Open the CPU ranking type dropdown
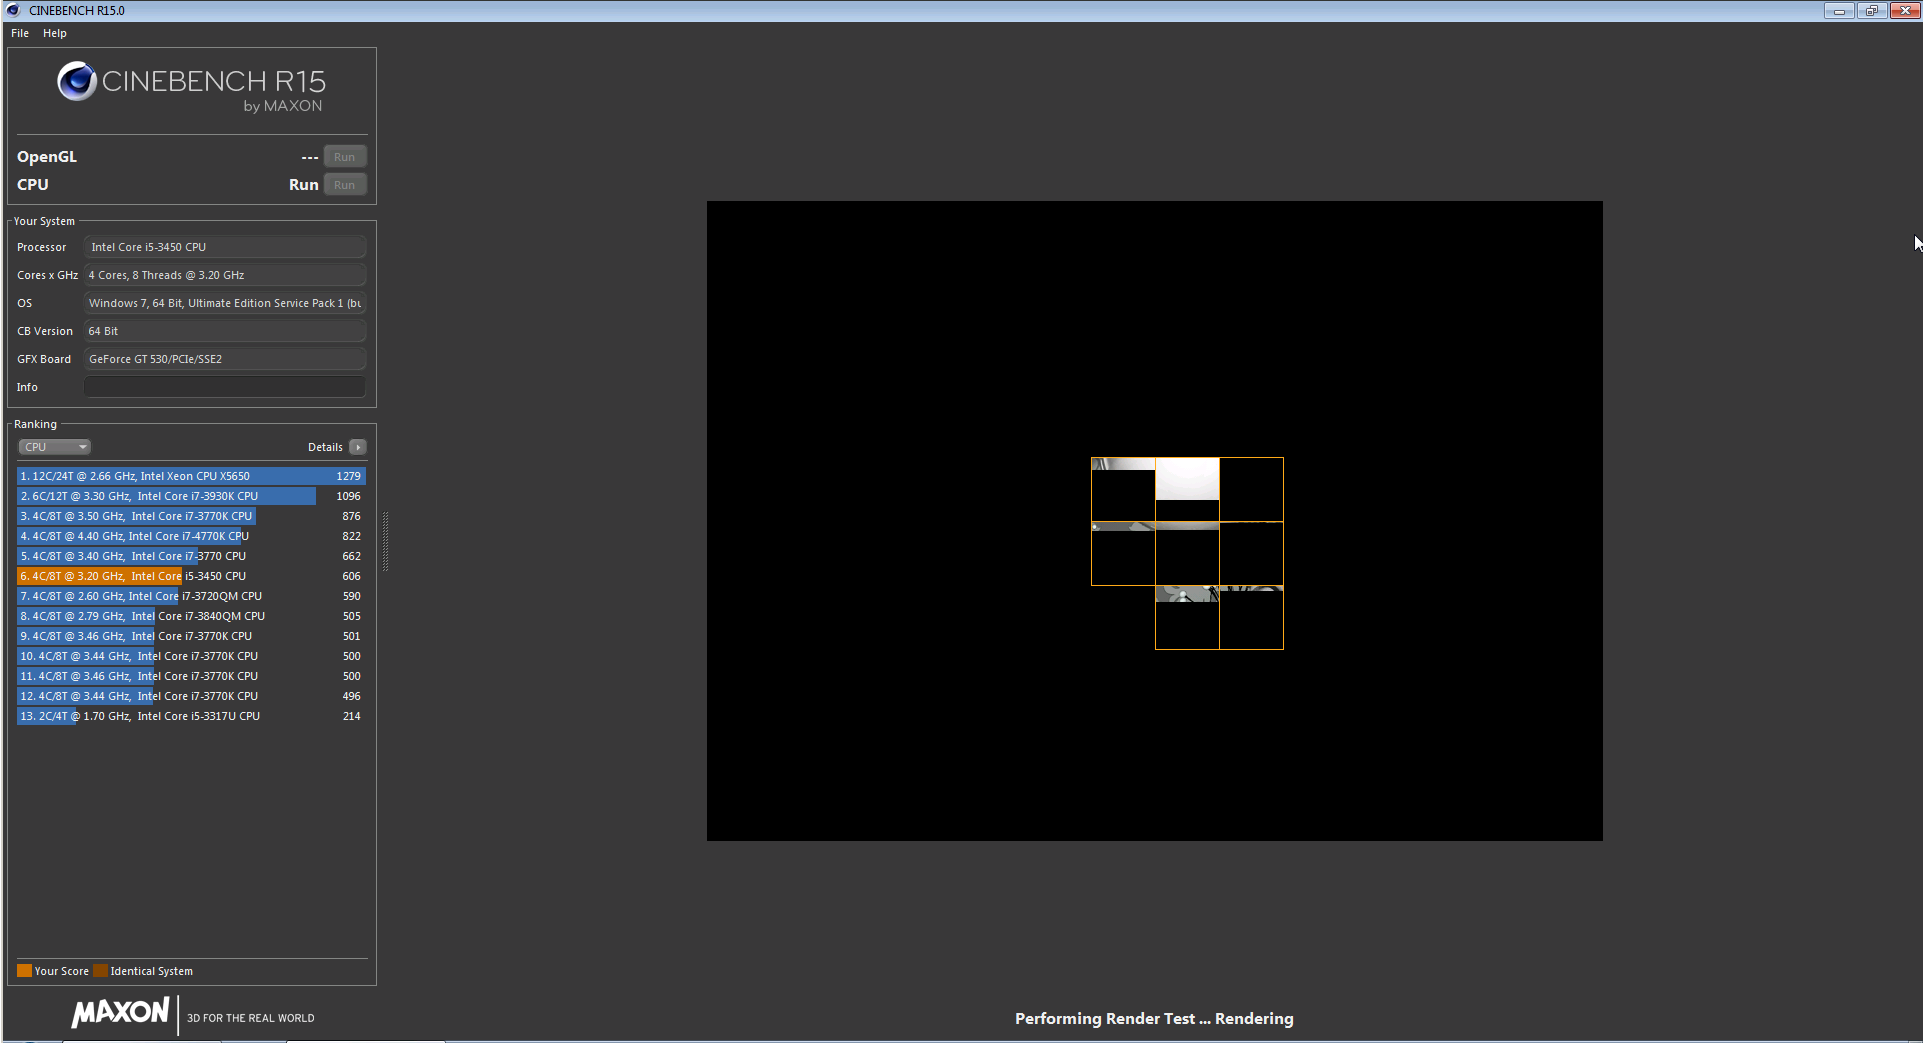Viewport: 1923px width, 1043px height. pyautogui.click(x=55, y=447)
